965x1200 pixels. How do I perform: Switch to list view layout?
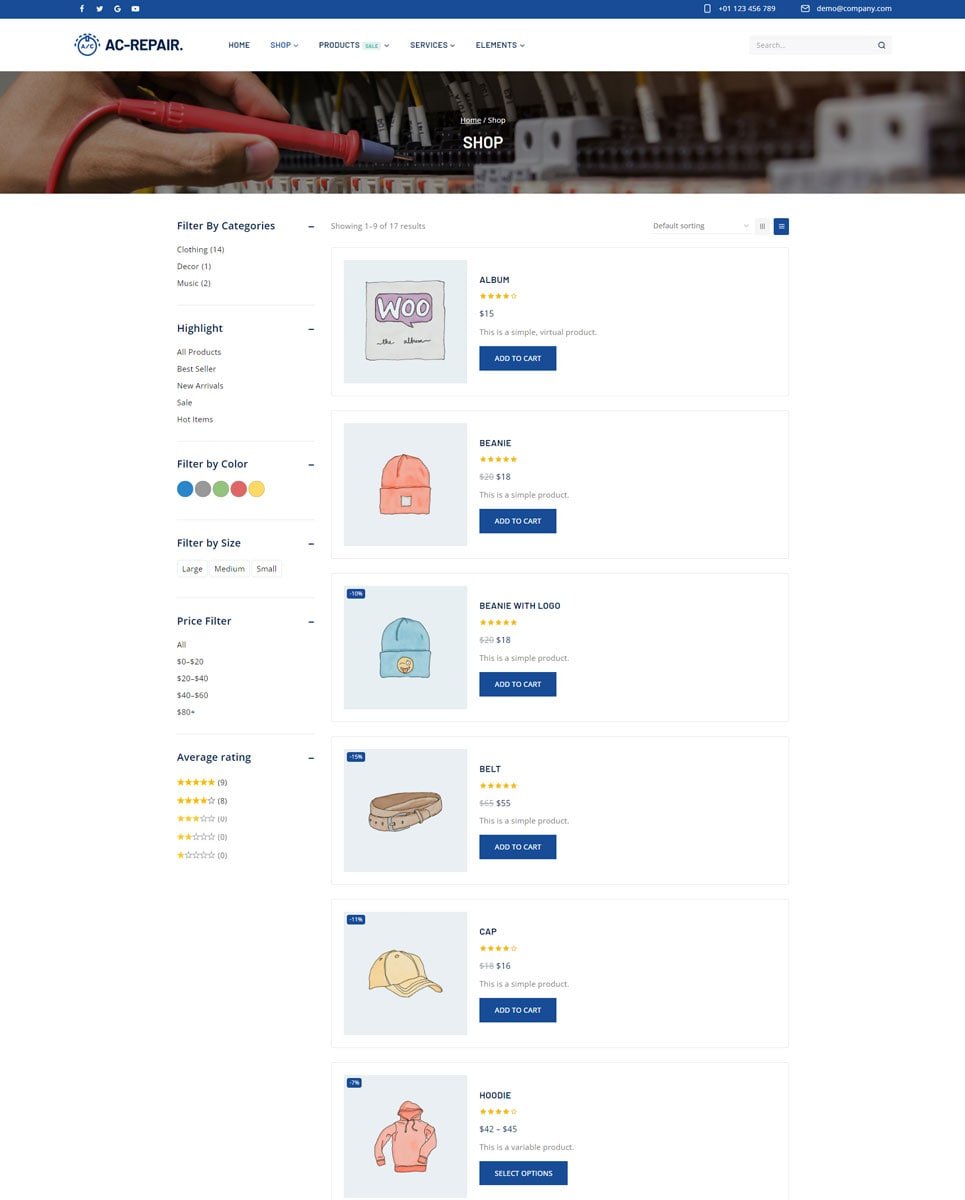781,226
